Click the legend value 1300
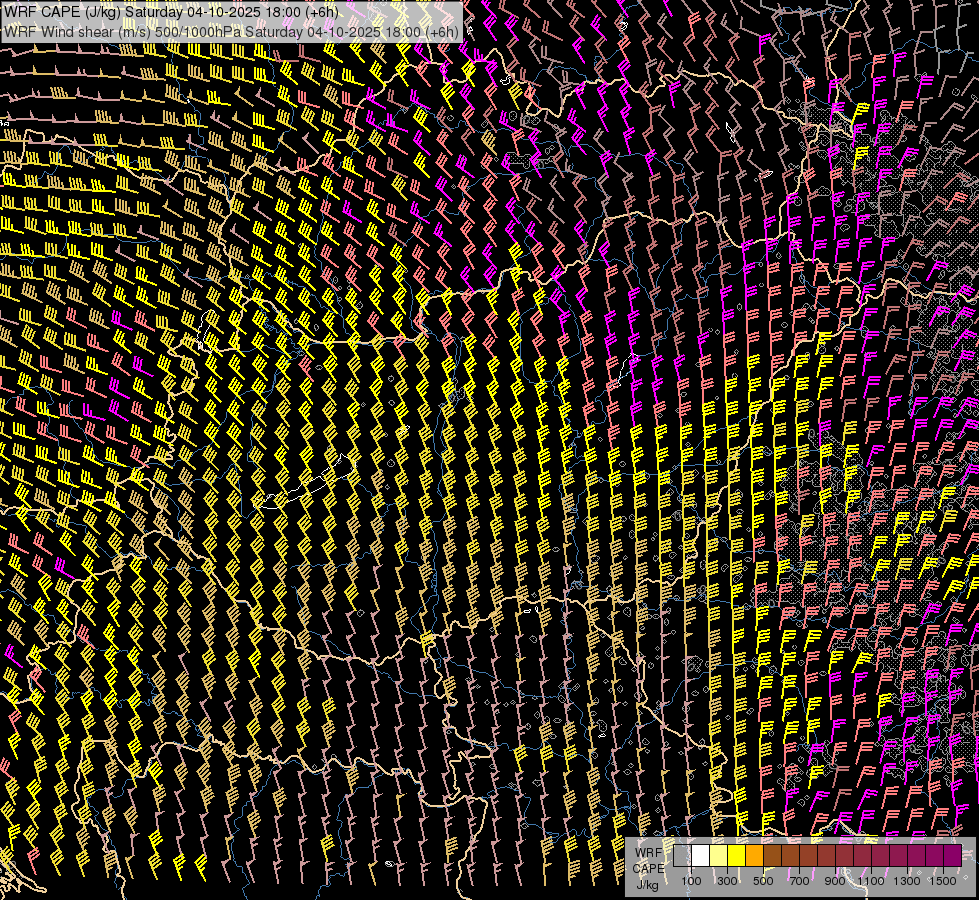The width and height of the screenshot is (979, 900). click(907, 881)
